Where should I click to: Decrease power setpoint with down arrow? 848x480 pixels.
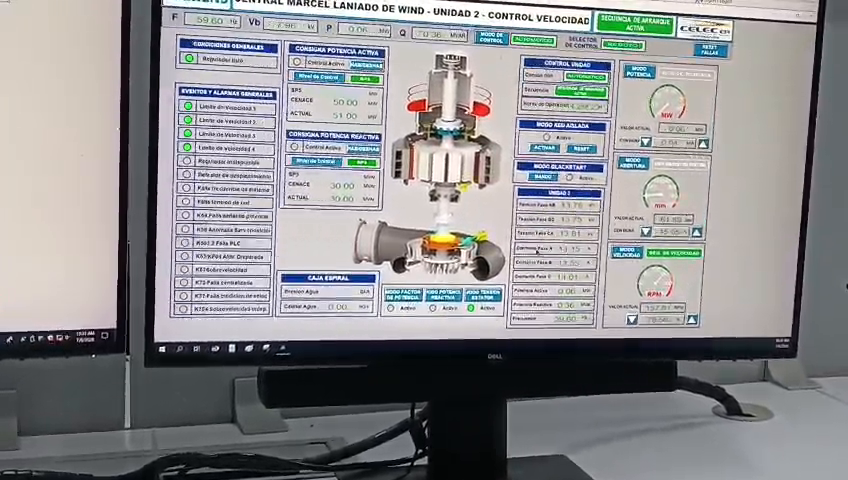[646, 142]
